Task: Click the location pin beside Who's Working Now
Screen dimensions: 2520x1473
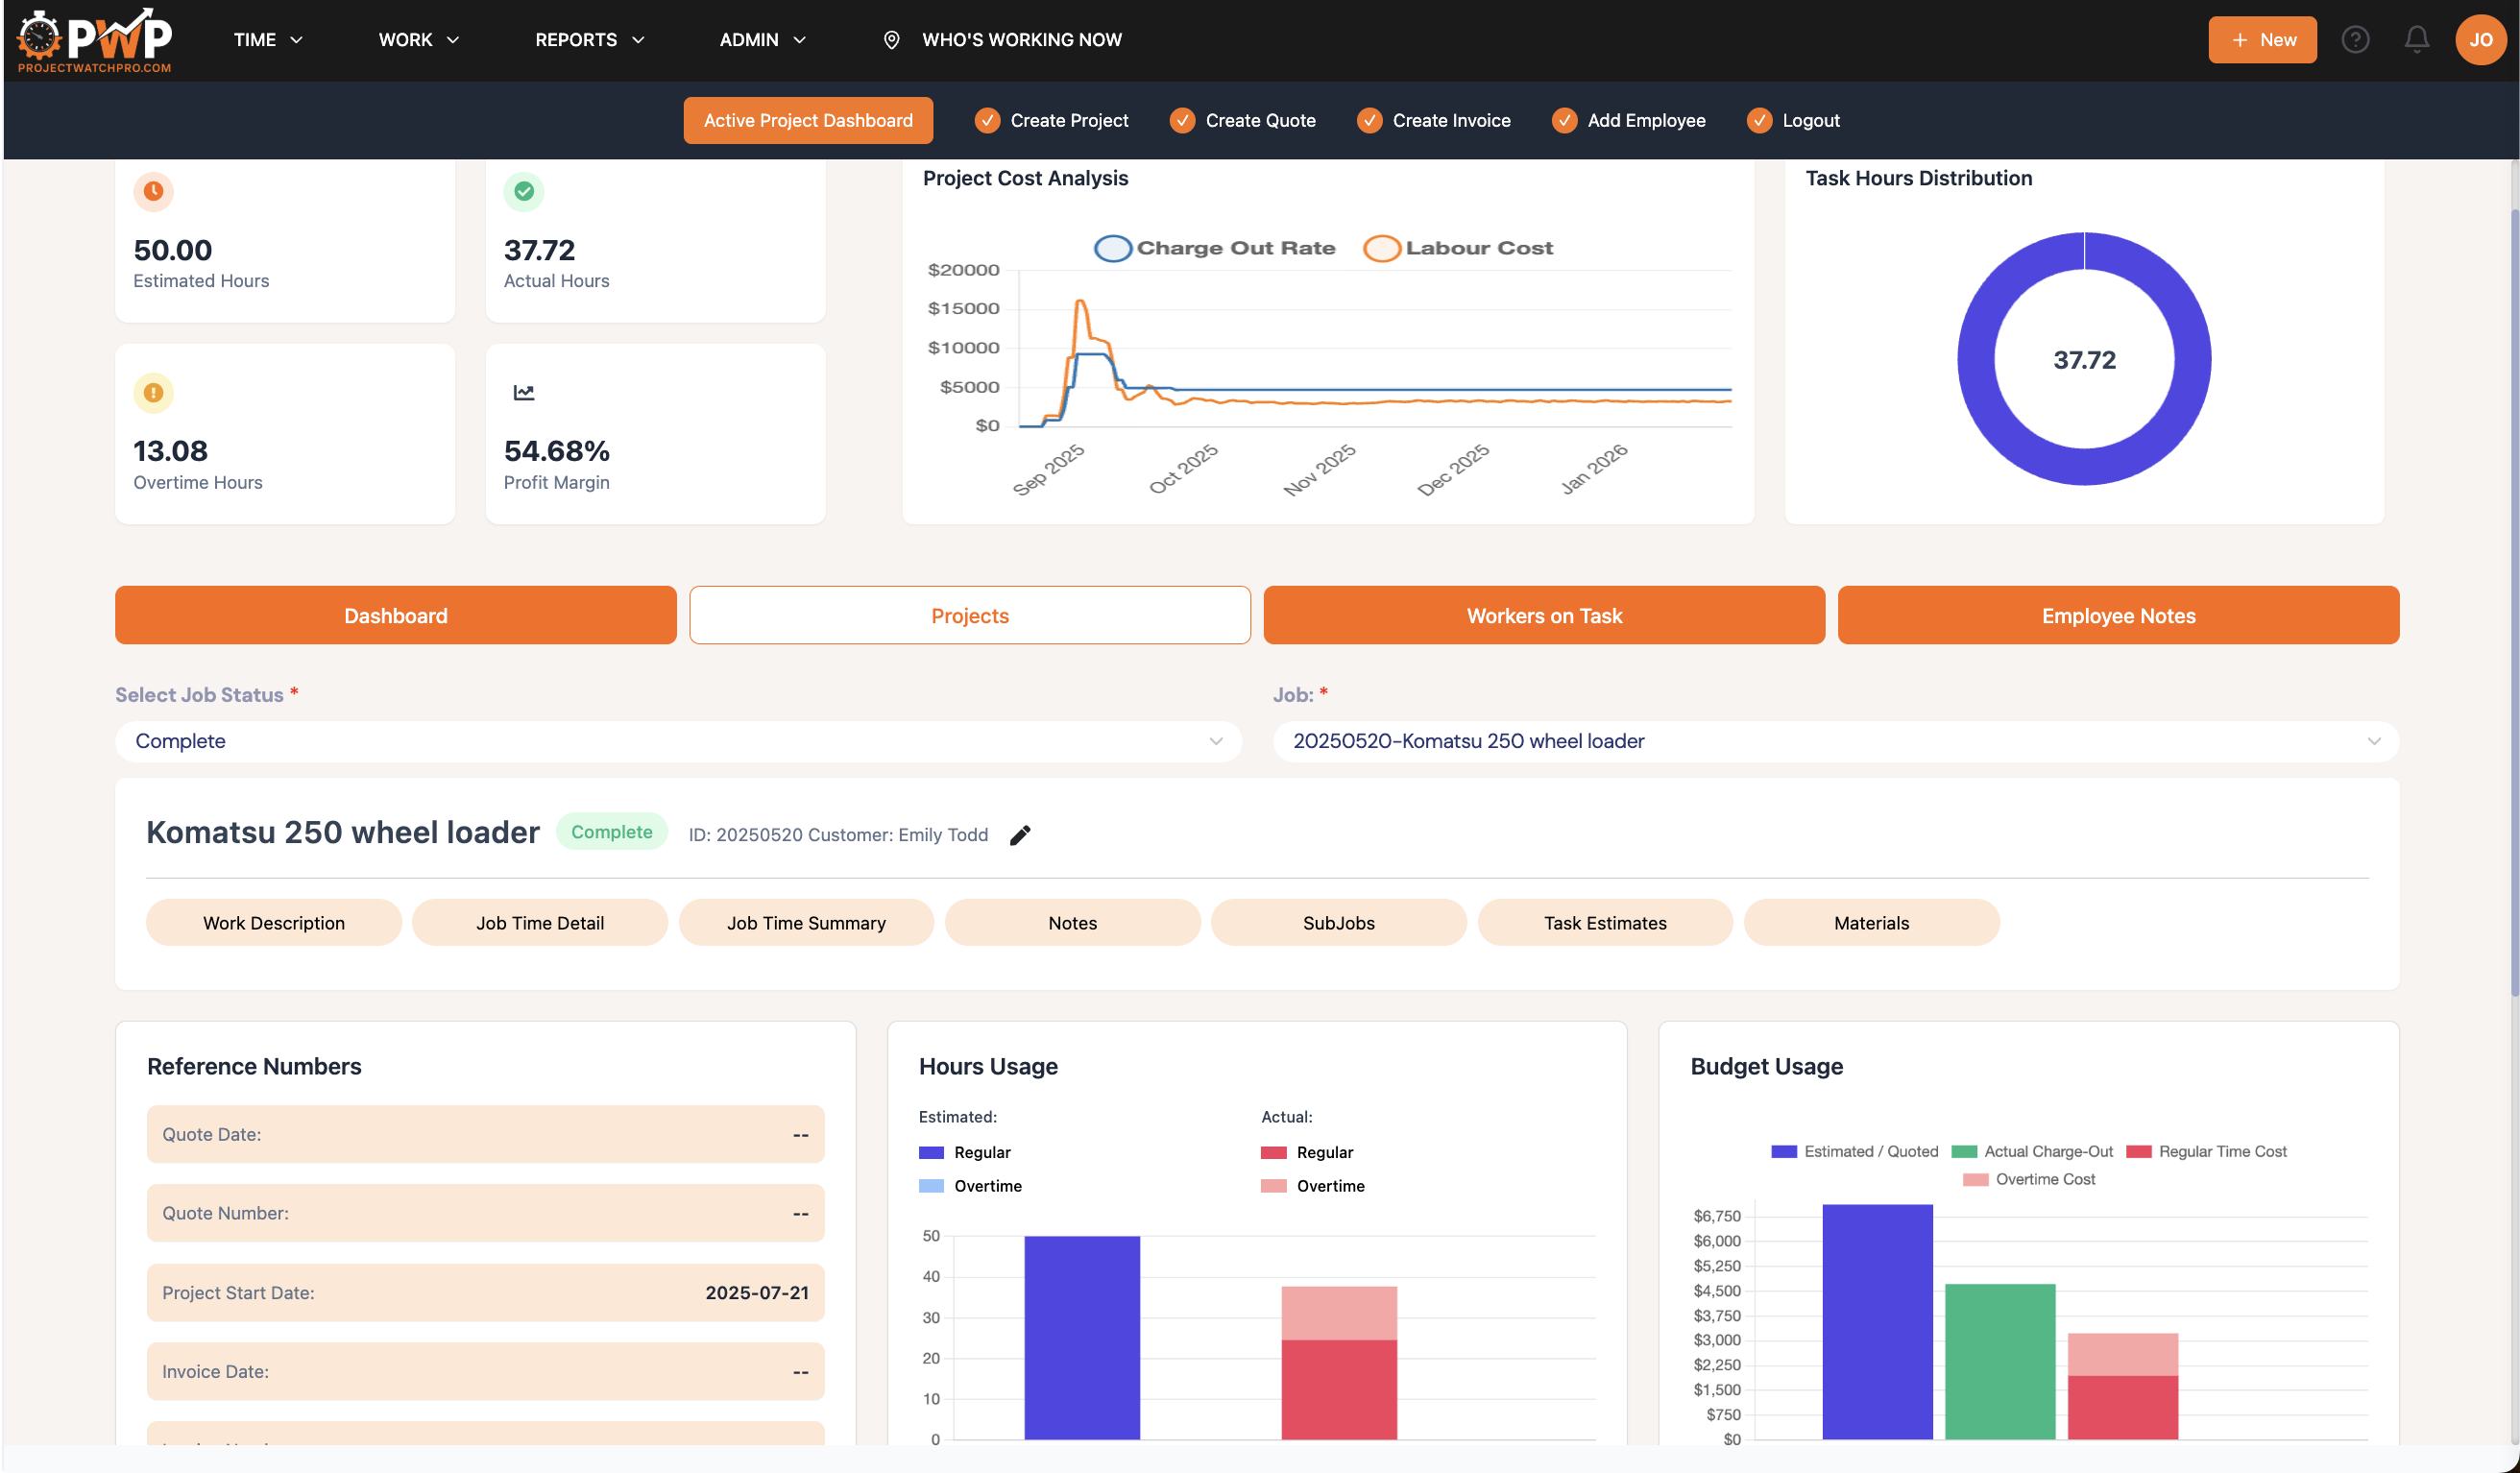Action: coord(890,40)
